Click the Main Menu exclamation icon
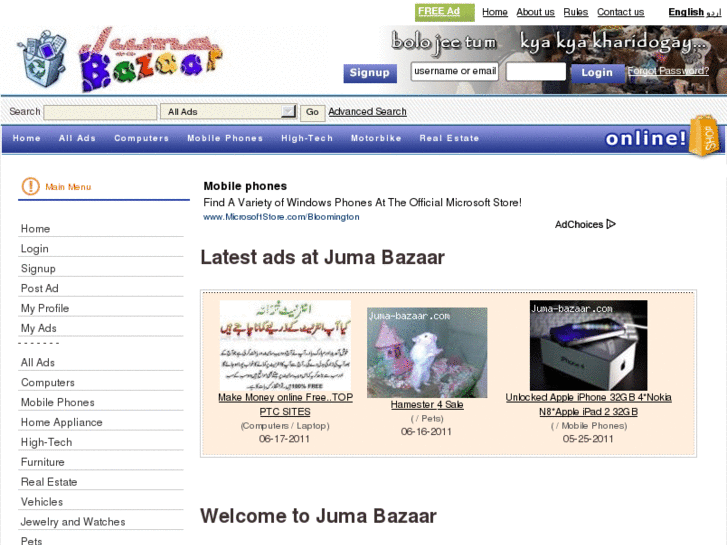This screenshot has height=545, width=727. 31,186
